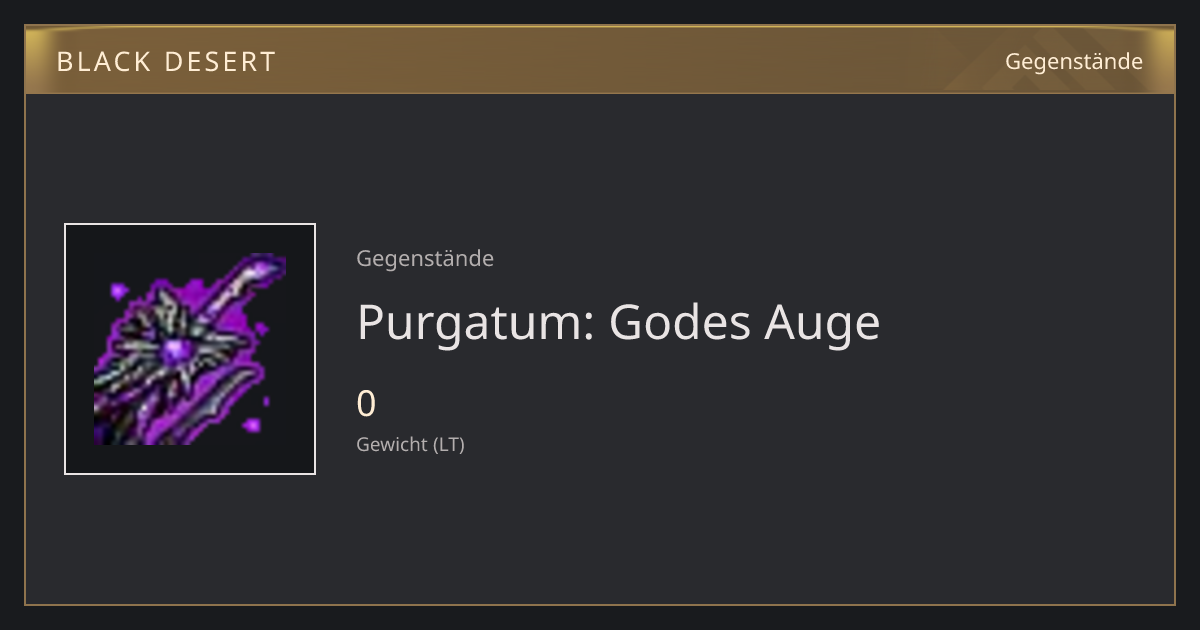Click the gold outline border of the card
Viewport: 1200px width, 630px height.
pos(25,350)
